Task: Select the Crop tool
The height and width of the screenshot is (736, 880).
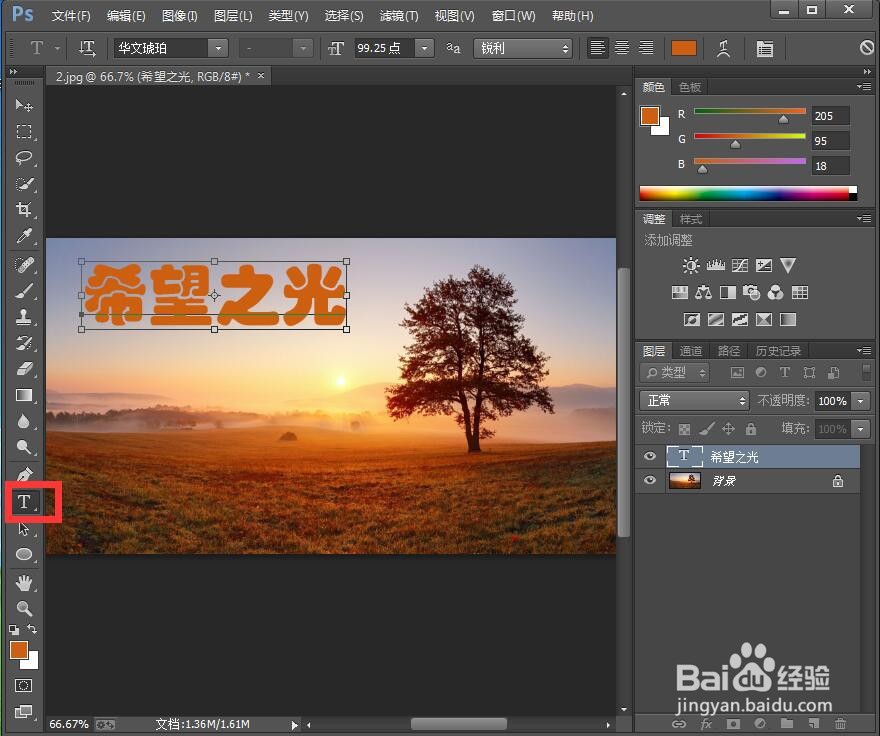Action: [x=24, y=211]
